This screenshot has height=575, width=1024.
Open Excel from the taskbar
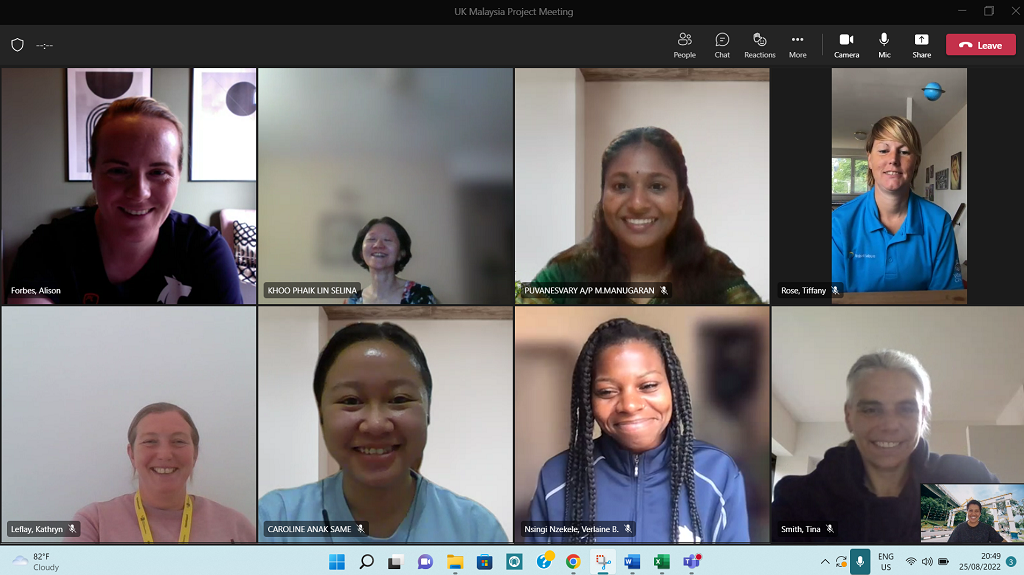coord(661,562)
